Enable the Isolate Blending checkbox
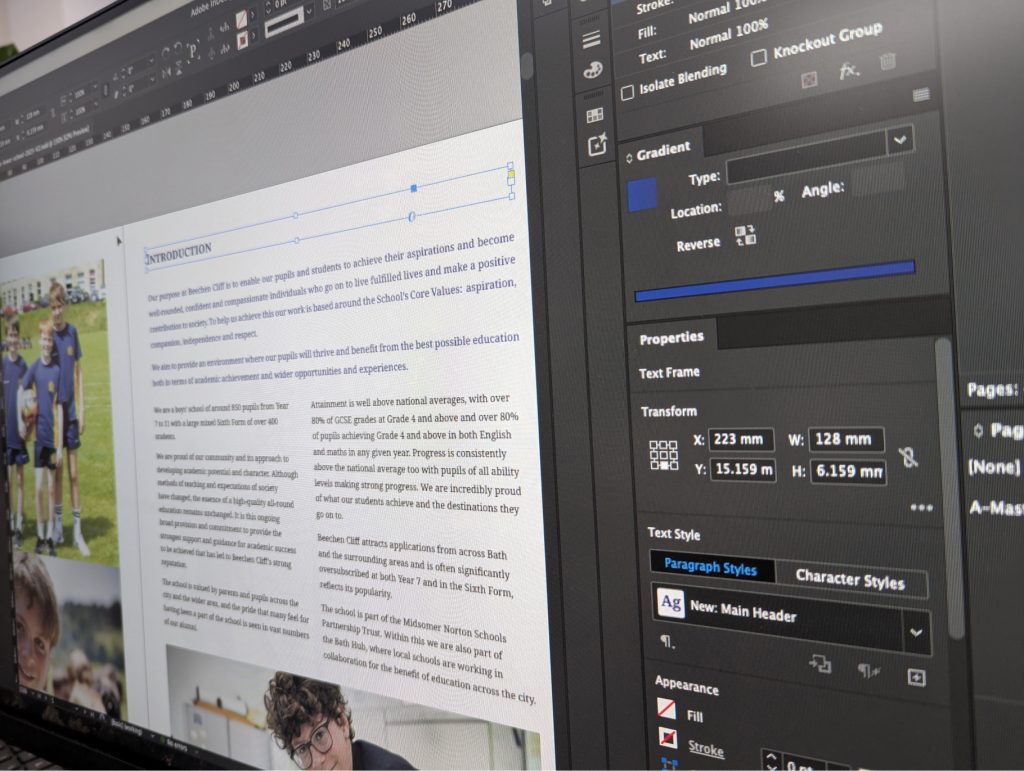Viewport: 1024px width, 771px height. (x=628, y=92)
